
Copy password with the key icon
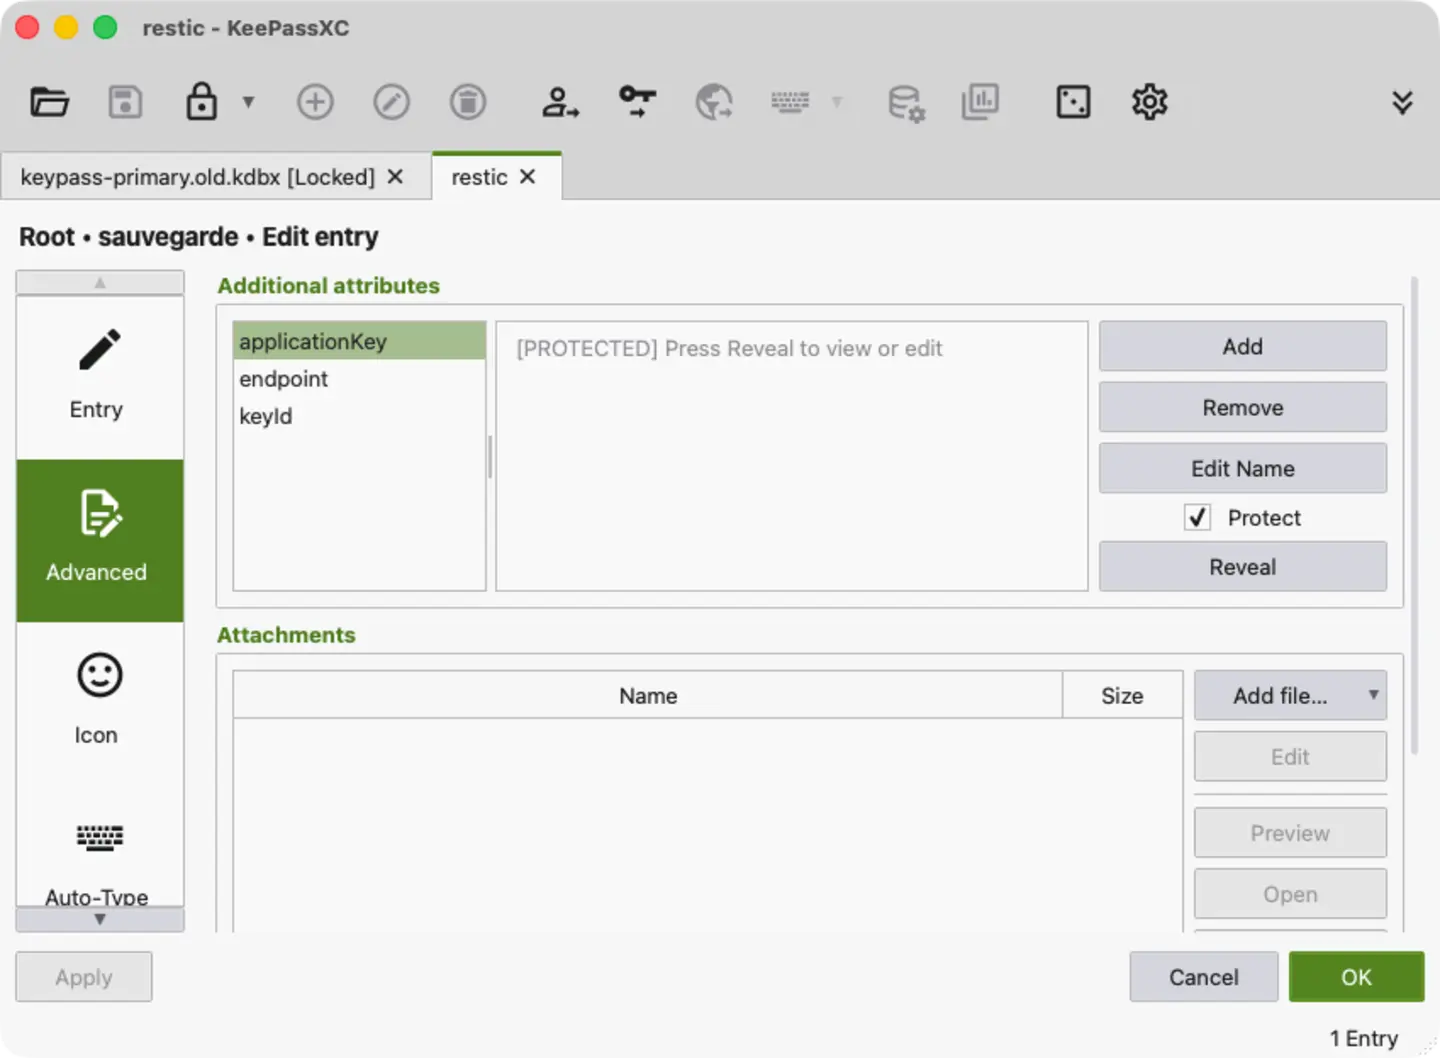pos(637,101)
